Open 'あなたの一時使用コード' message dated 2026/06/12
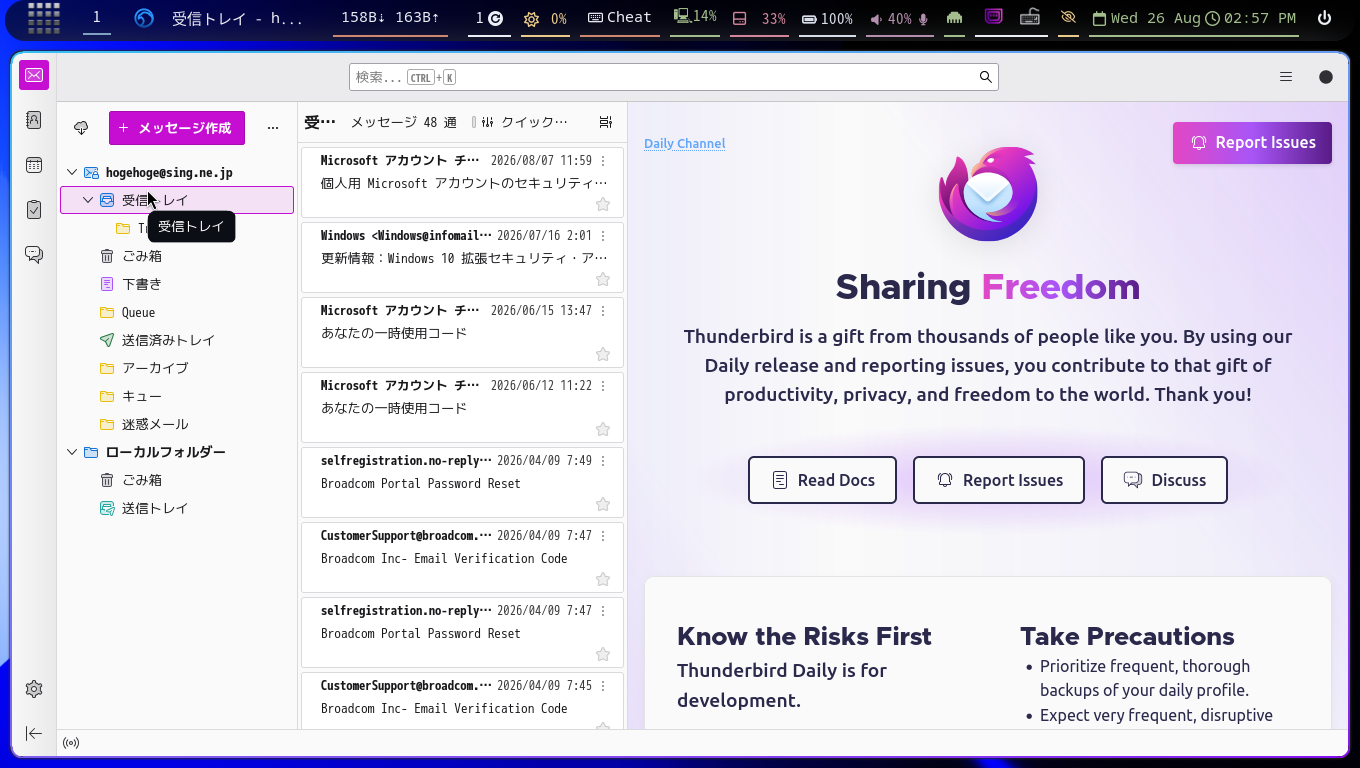This screenshot has width=1360, height=768. pos(462,407)
